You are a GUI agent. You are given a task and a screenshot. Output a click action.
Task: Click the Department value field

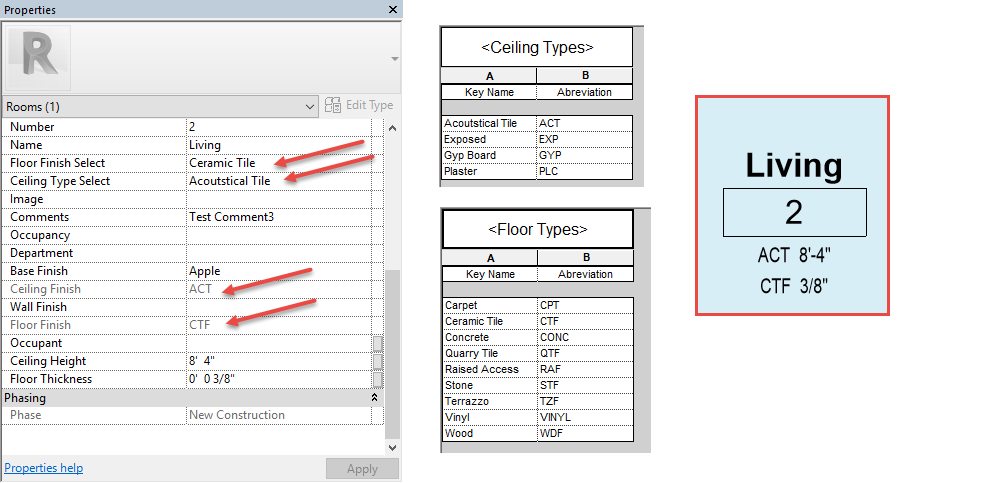279,253
